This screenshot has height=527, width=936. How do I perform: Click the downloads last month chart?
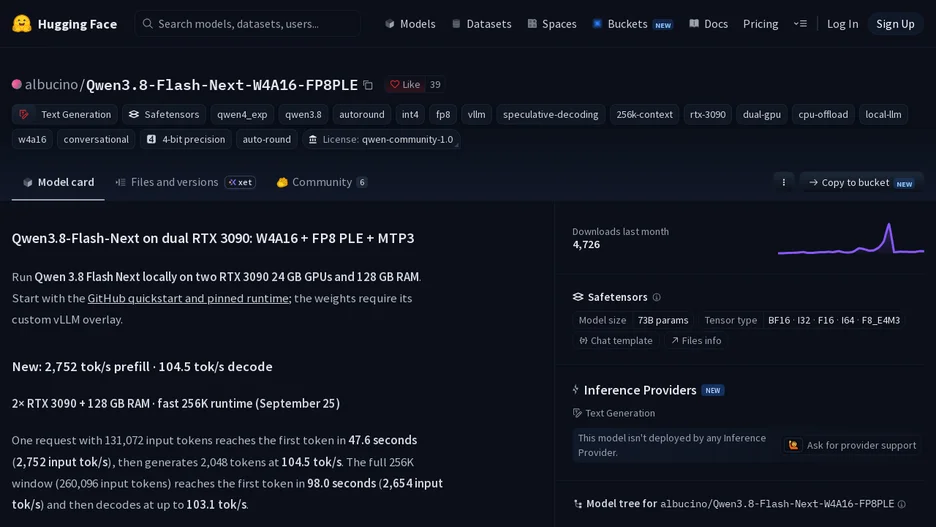tap(851, 238)
